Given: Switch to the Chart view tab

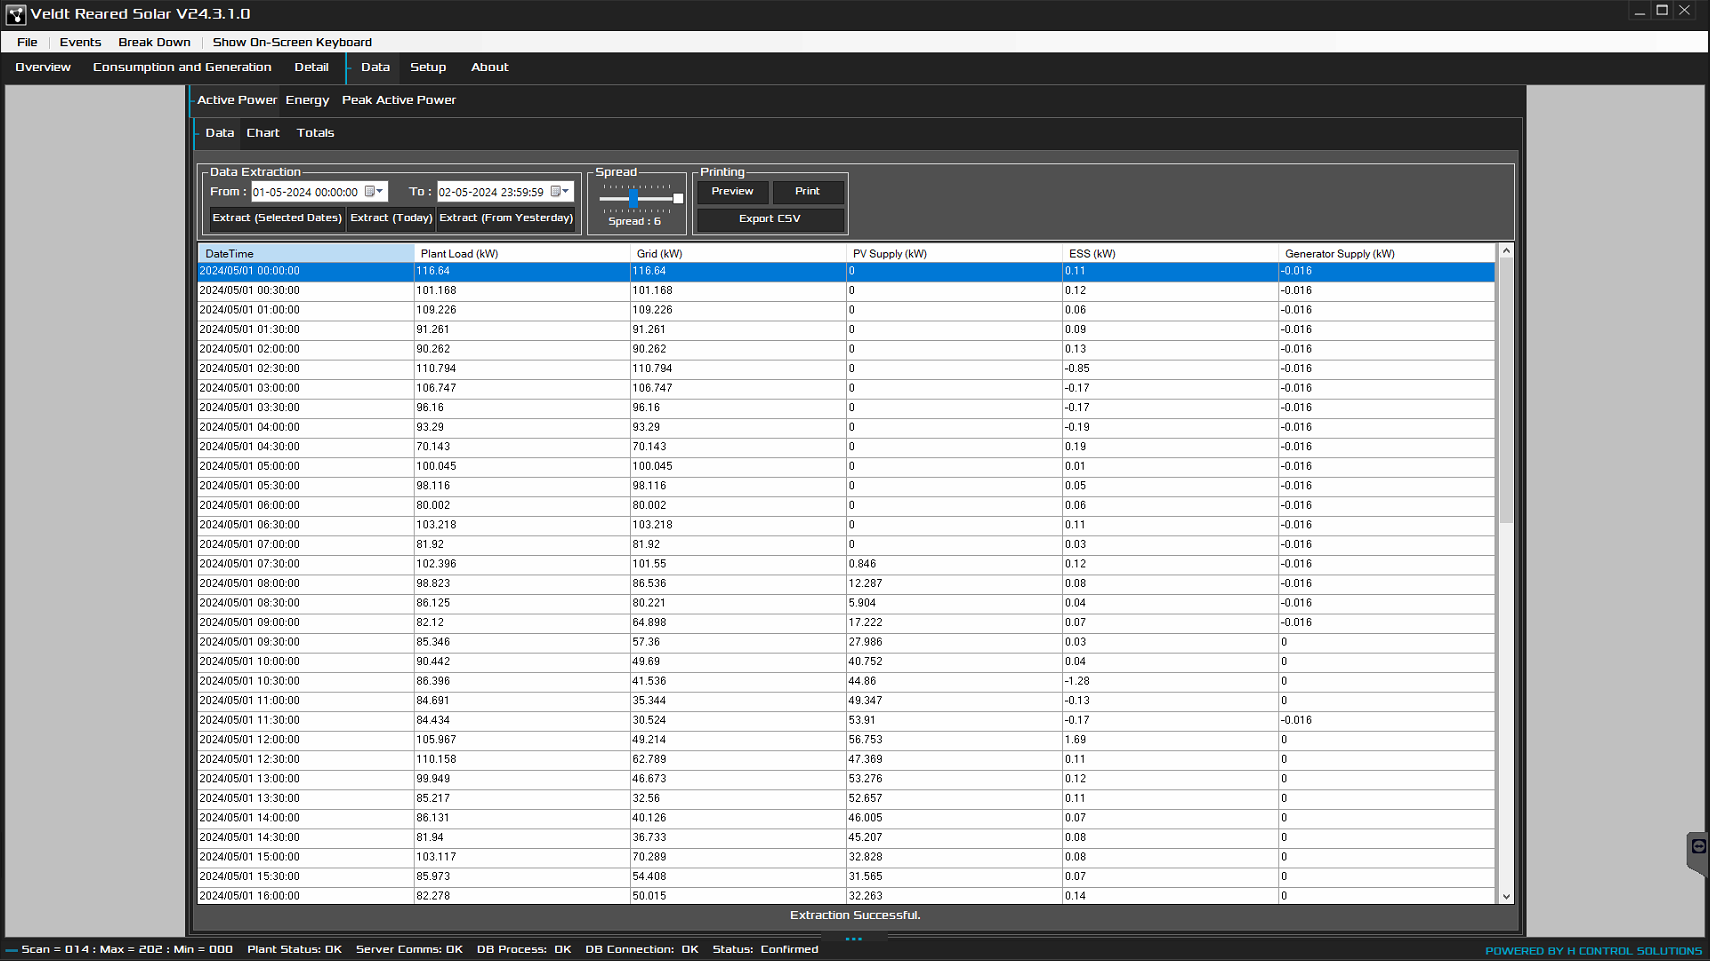Looking at the screenshot, I should coord(263,133).
